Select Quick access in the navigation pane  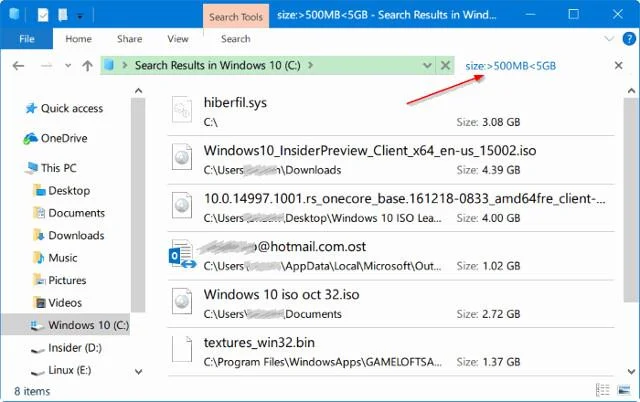(x=72, y=109)
